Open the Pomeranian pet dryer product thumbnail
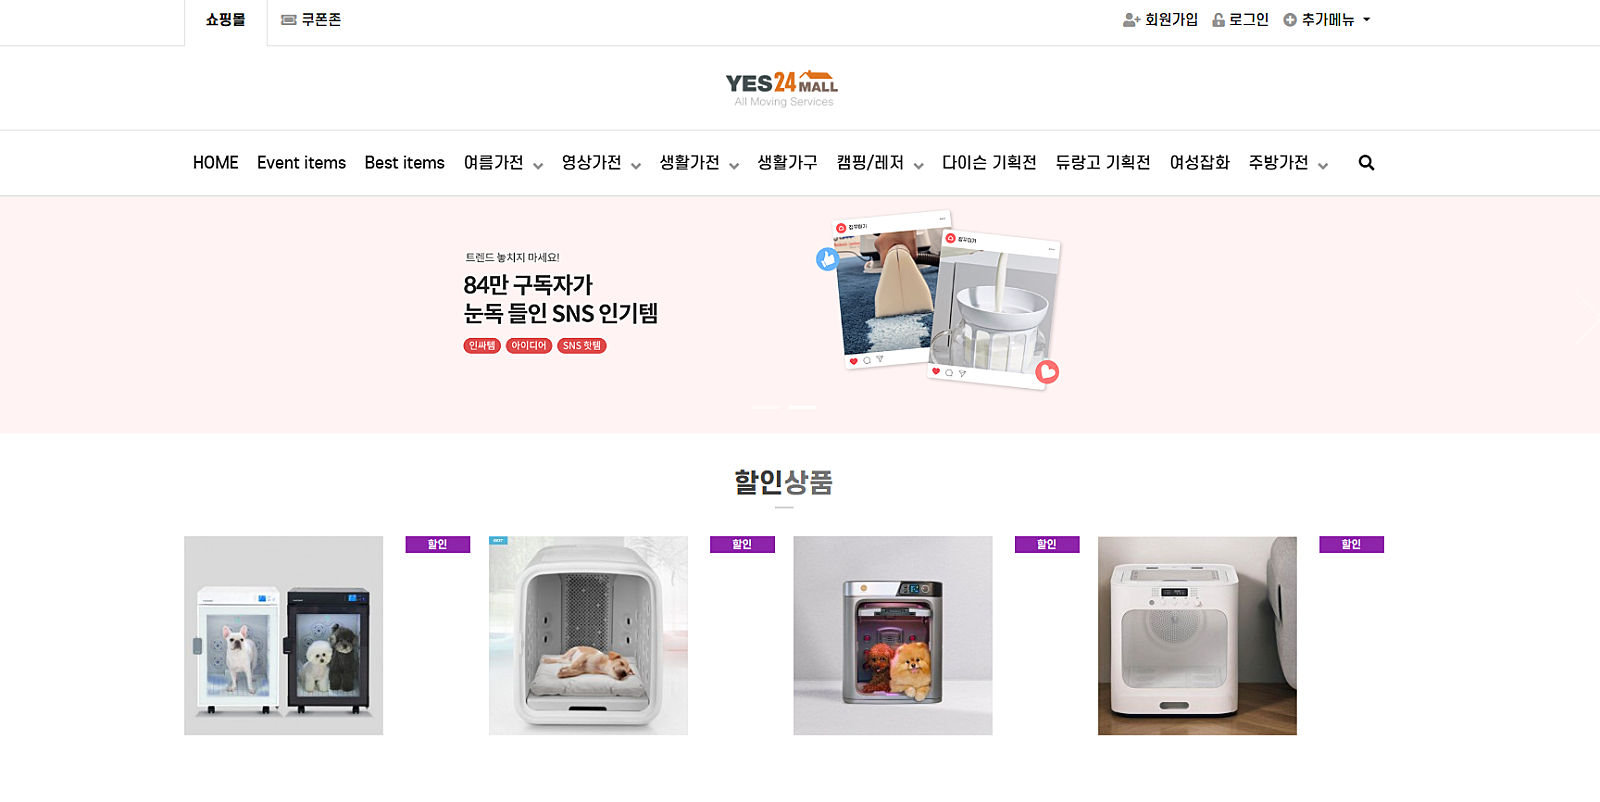1600x802 pixels. (893, 636)
